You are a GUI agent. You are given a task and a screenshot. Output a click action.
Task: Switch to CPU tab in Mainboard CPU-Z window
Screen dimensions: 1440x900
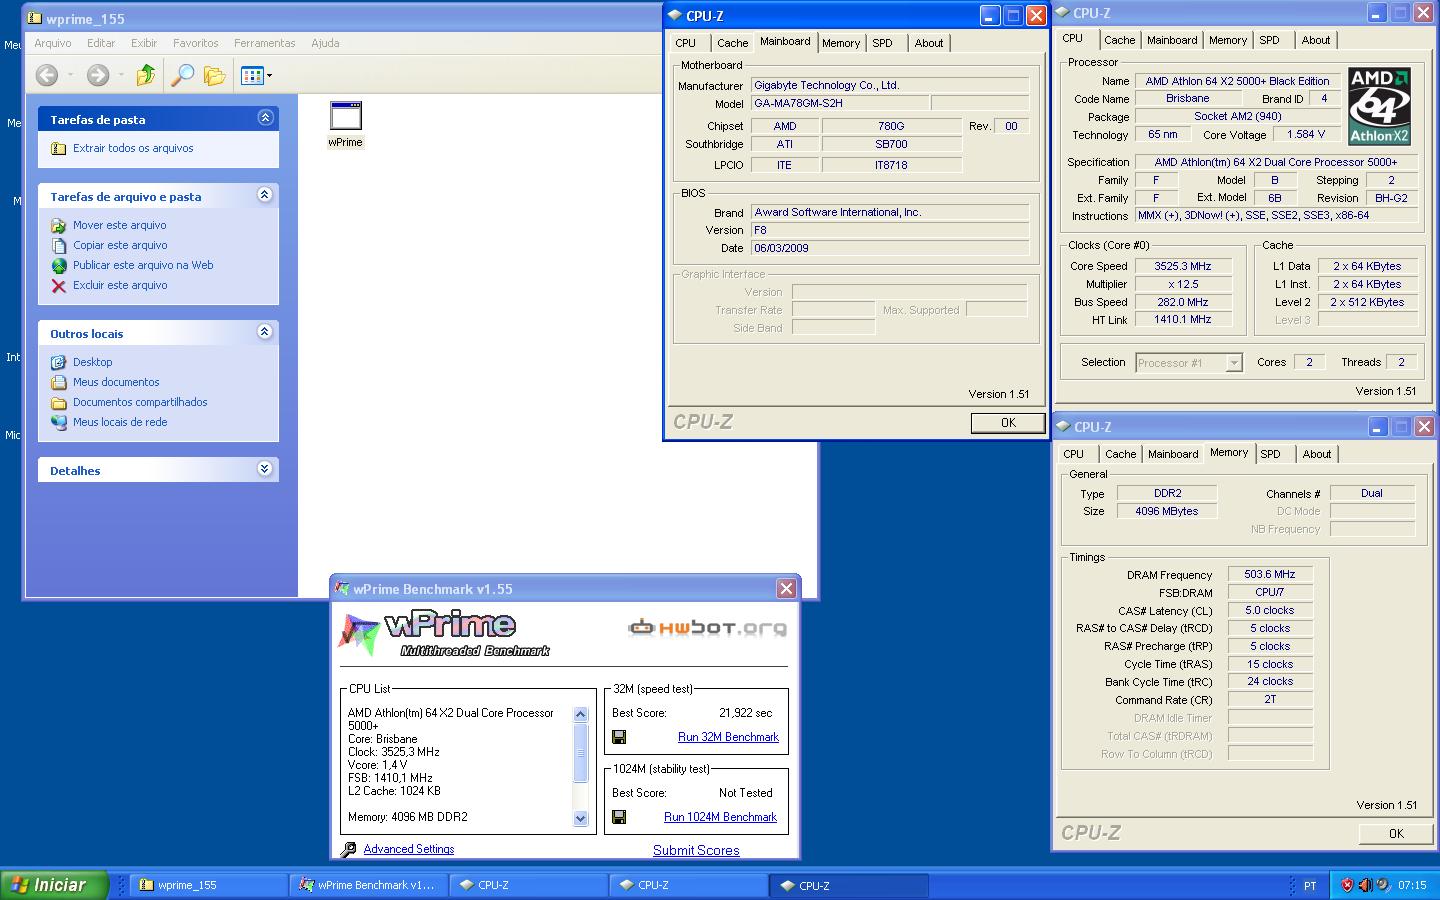[x=686, y=43]
